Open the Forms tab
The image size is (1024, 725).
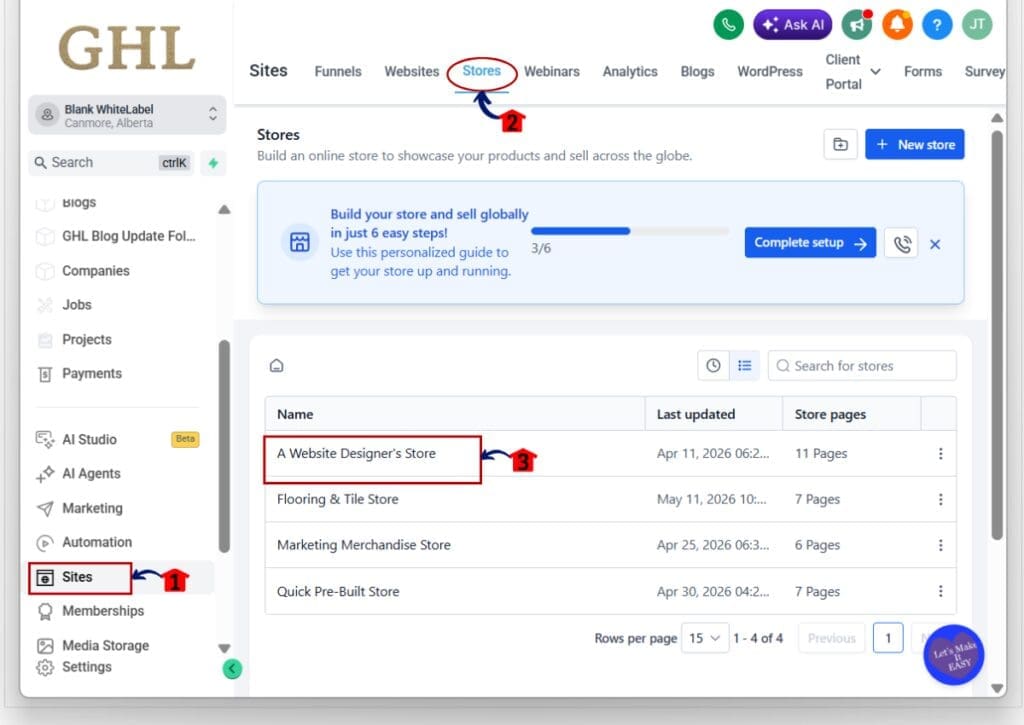pos(923,72)
